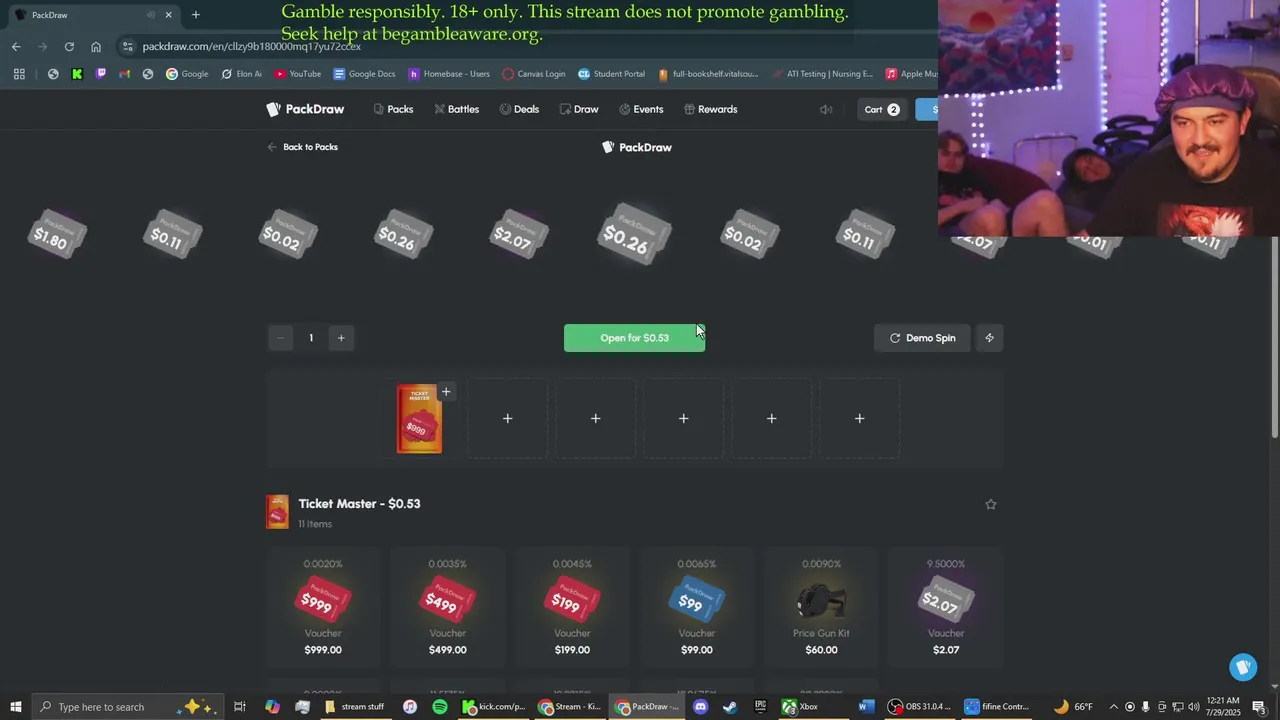The width and height of the screenshot is (1280, 720).
Task: Open site information icon in address bar
Action: [x=127, y=46]
